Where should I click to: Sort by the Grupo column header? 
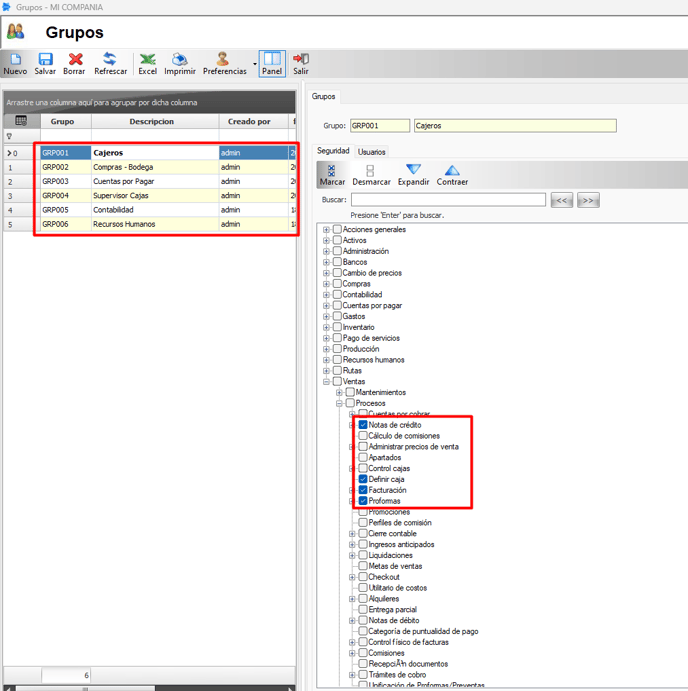pos(66,121)
